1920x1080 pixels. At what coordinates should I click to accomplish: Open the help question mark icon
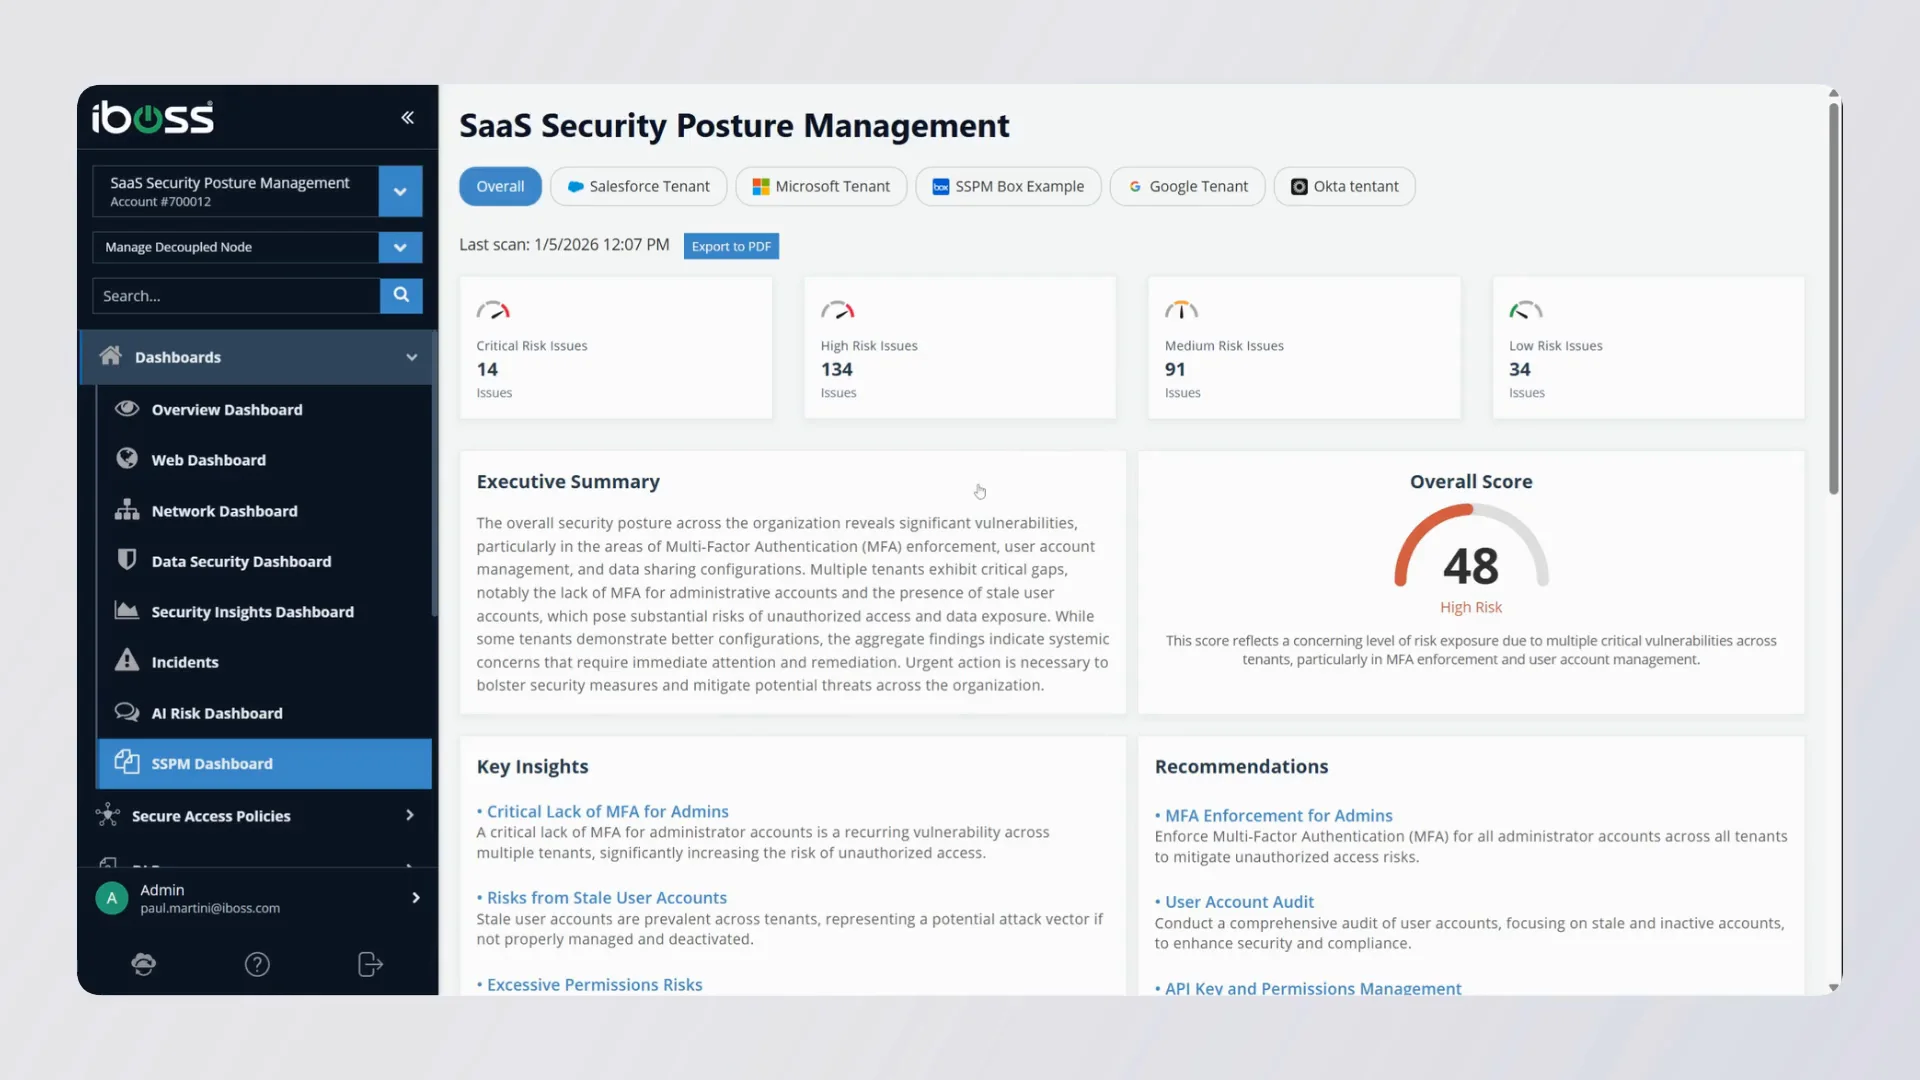[257, 964]
